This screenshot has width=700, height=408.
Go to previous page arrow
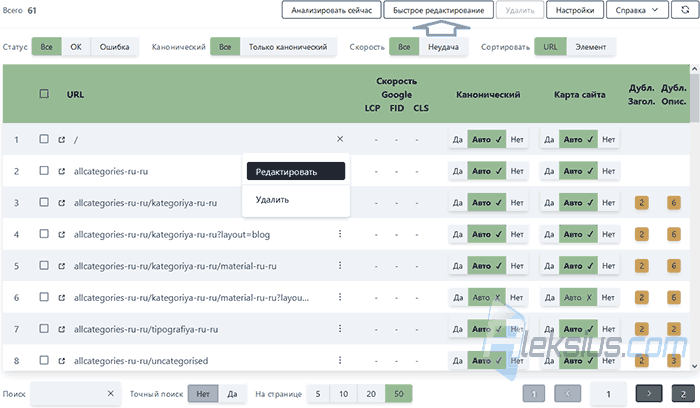click(568, 393)
